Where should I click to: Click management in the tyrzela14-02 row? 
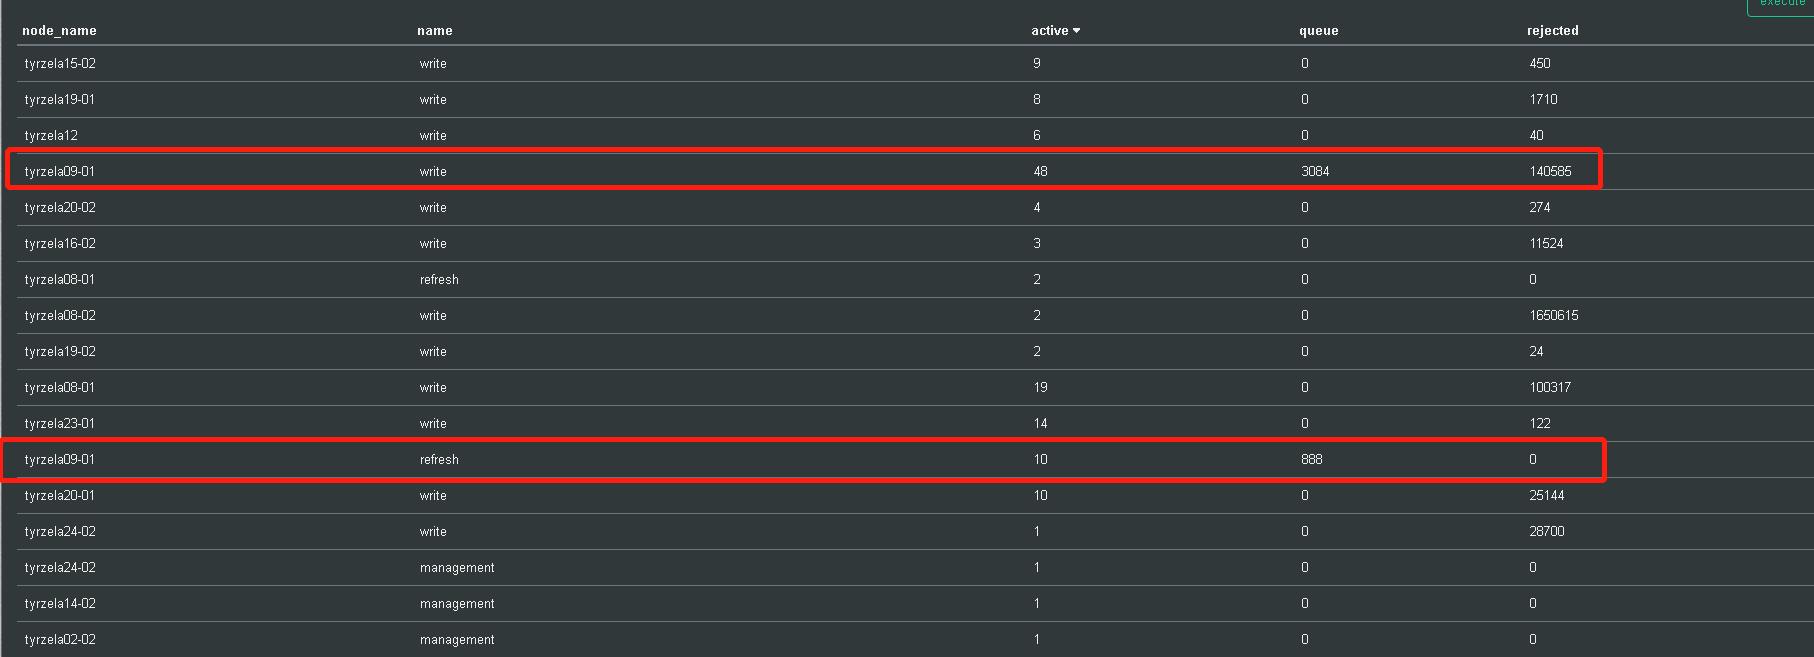click(457, 603)
